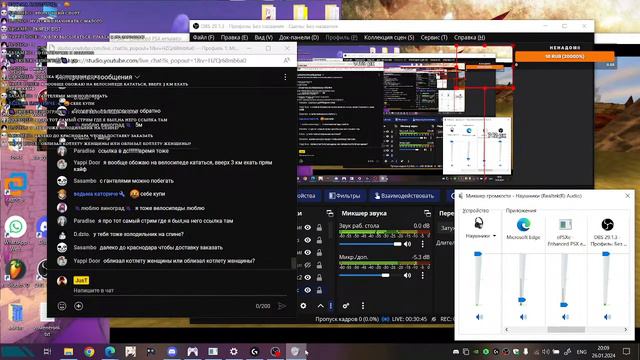
Task: Open three-dot menu of Звук раб. стола track
Action: (422, 244)
